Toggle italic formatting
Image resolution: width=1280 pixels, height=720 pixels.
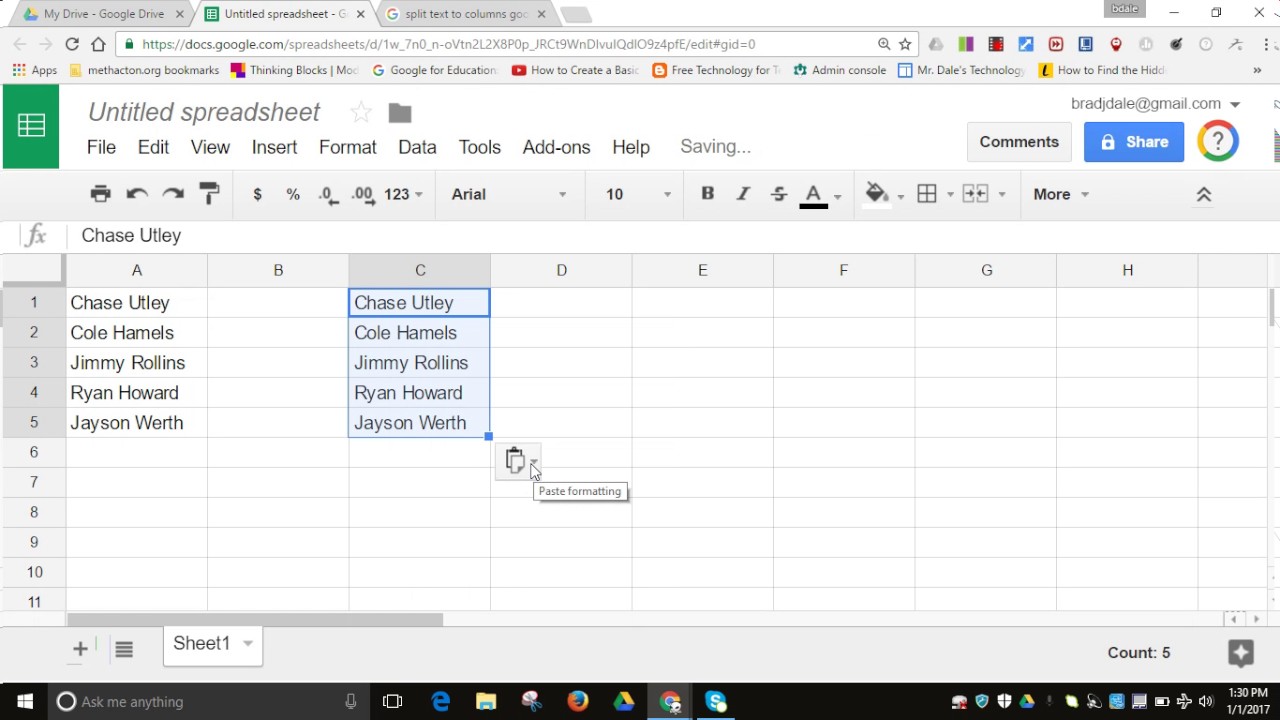coord(743,194)
